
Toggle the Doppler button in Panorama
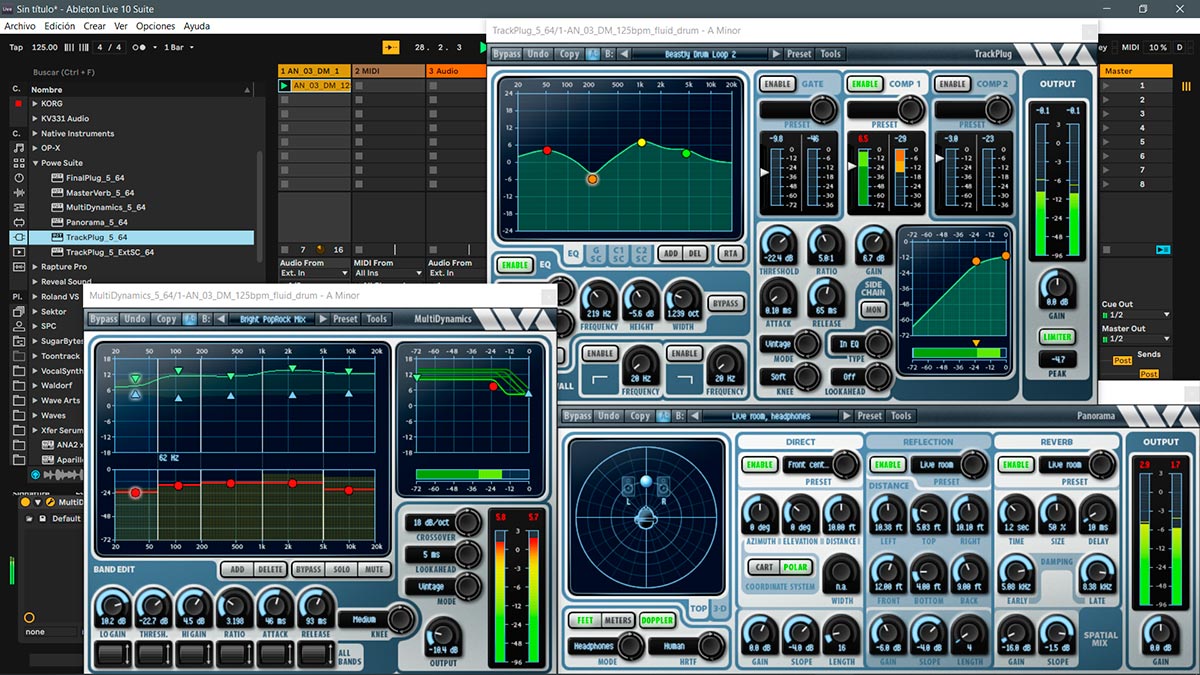click(x=657, y=620)
